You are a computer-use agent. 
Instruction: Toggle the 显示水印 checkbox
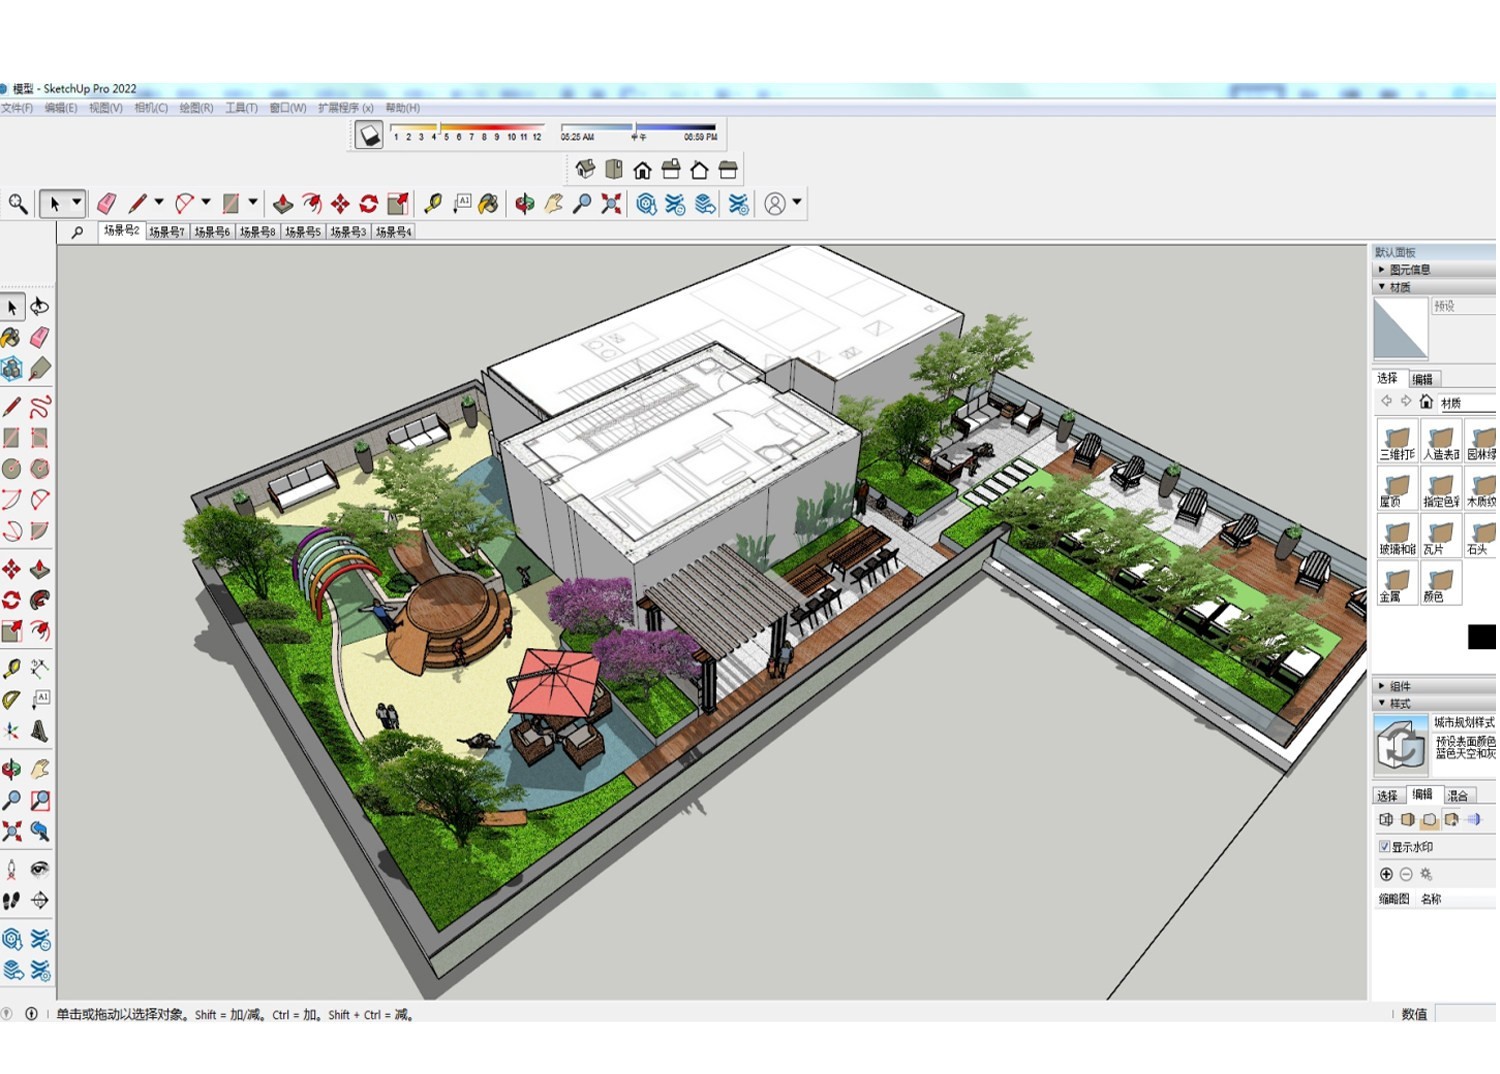pyautogui.click(x=1385, y=847)
